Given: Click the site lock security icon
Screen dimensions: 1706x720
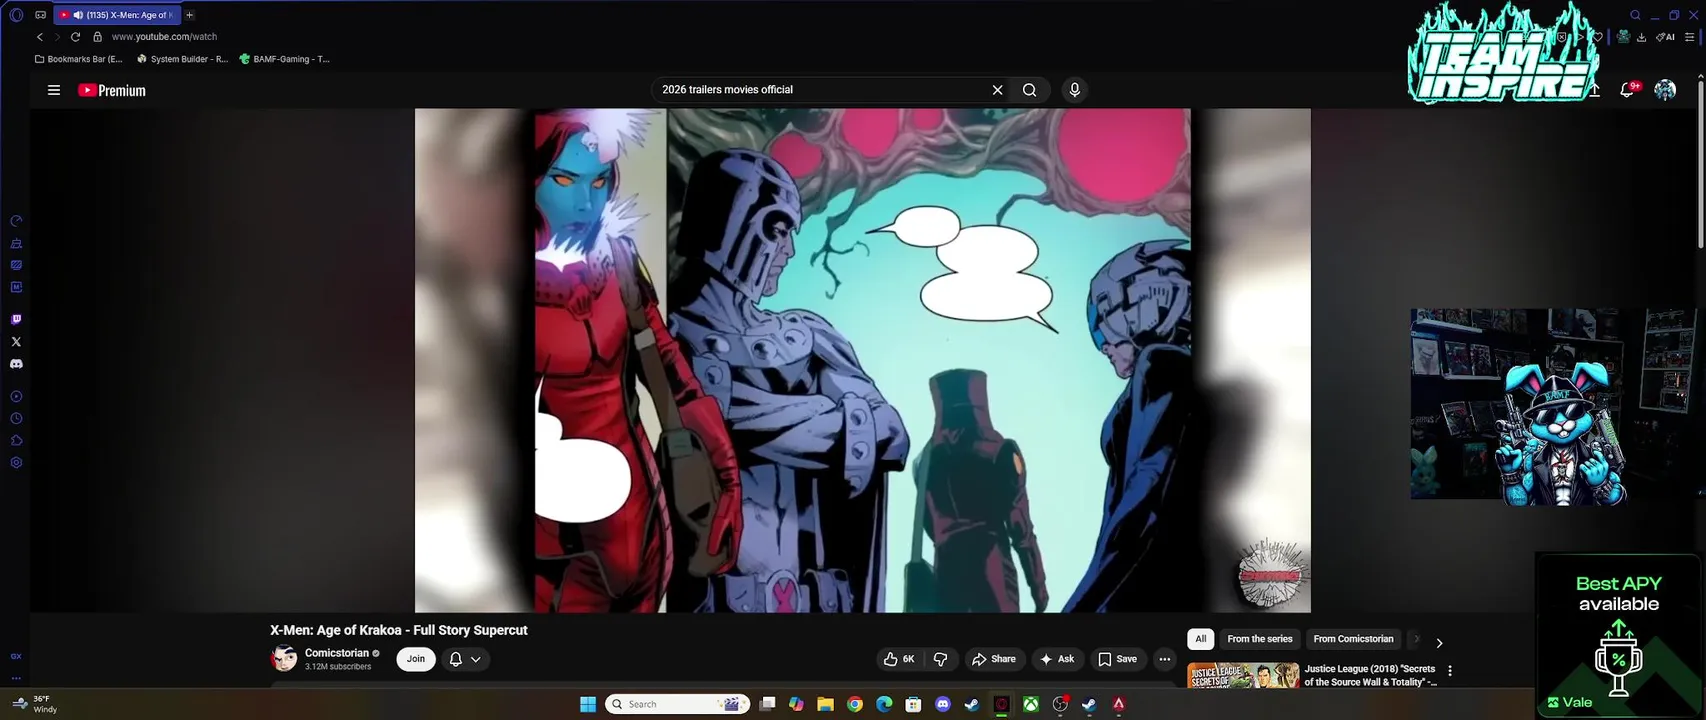Looking at the screenshot, I should (x=97, y=37).
